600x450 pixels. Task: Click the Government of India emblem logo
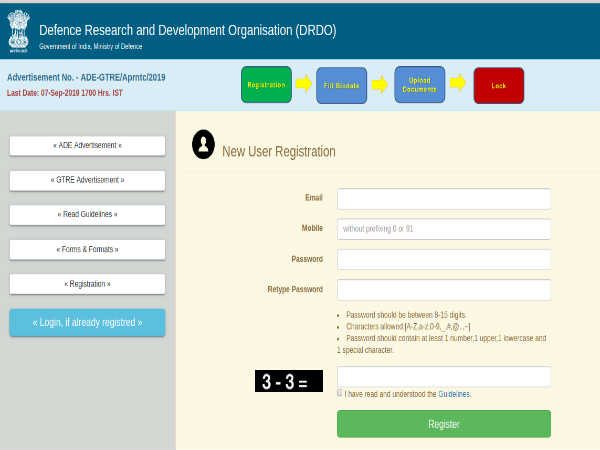click(x=19, y=29)
